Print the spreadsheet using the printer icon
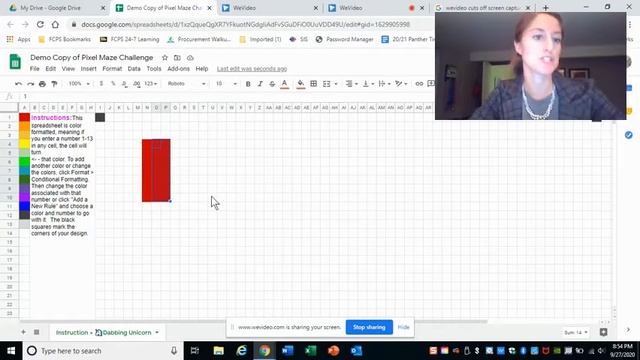Image resolution: width=640 pixels, height=360 pixels. click(x=42, y=84)
